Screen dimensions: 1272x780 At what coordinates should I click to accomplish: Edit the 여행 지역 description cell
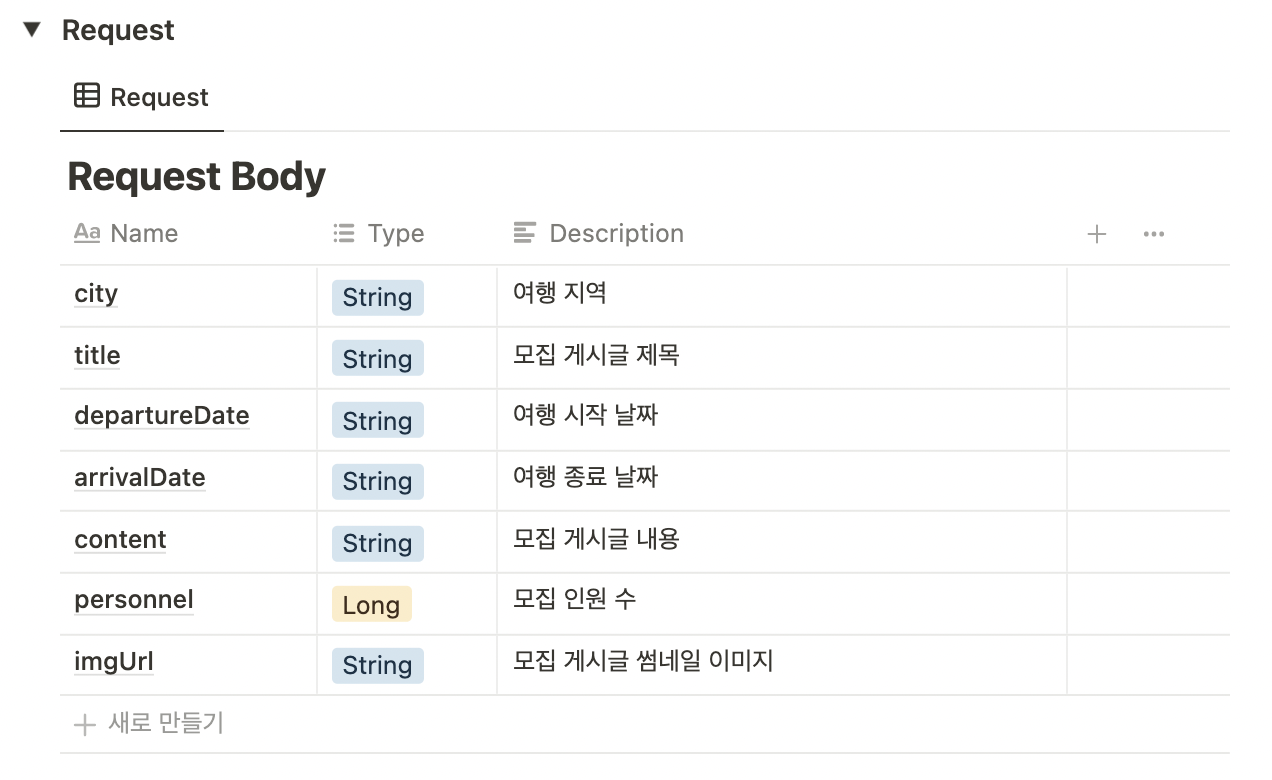pos(782,296)
